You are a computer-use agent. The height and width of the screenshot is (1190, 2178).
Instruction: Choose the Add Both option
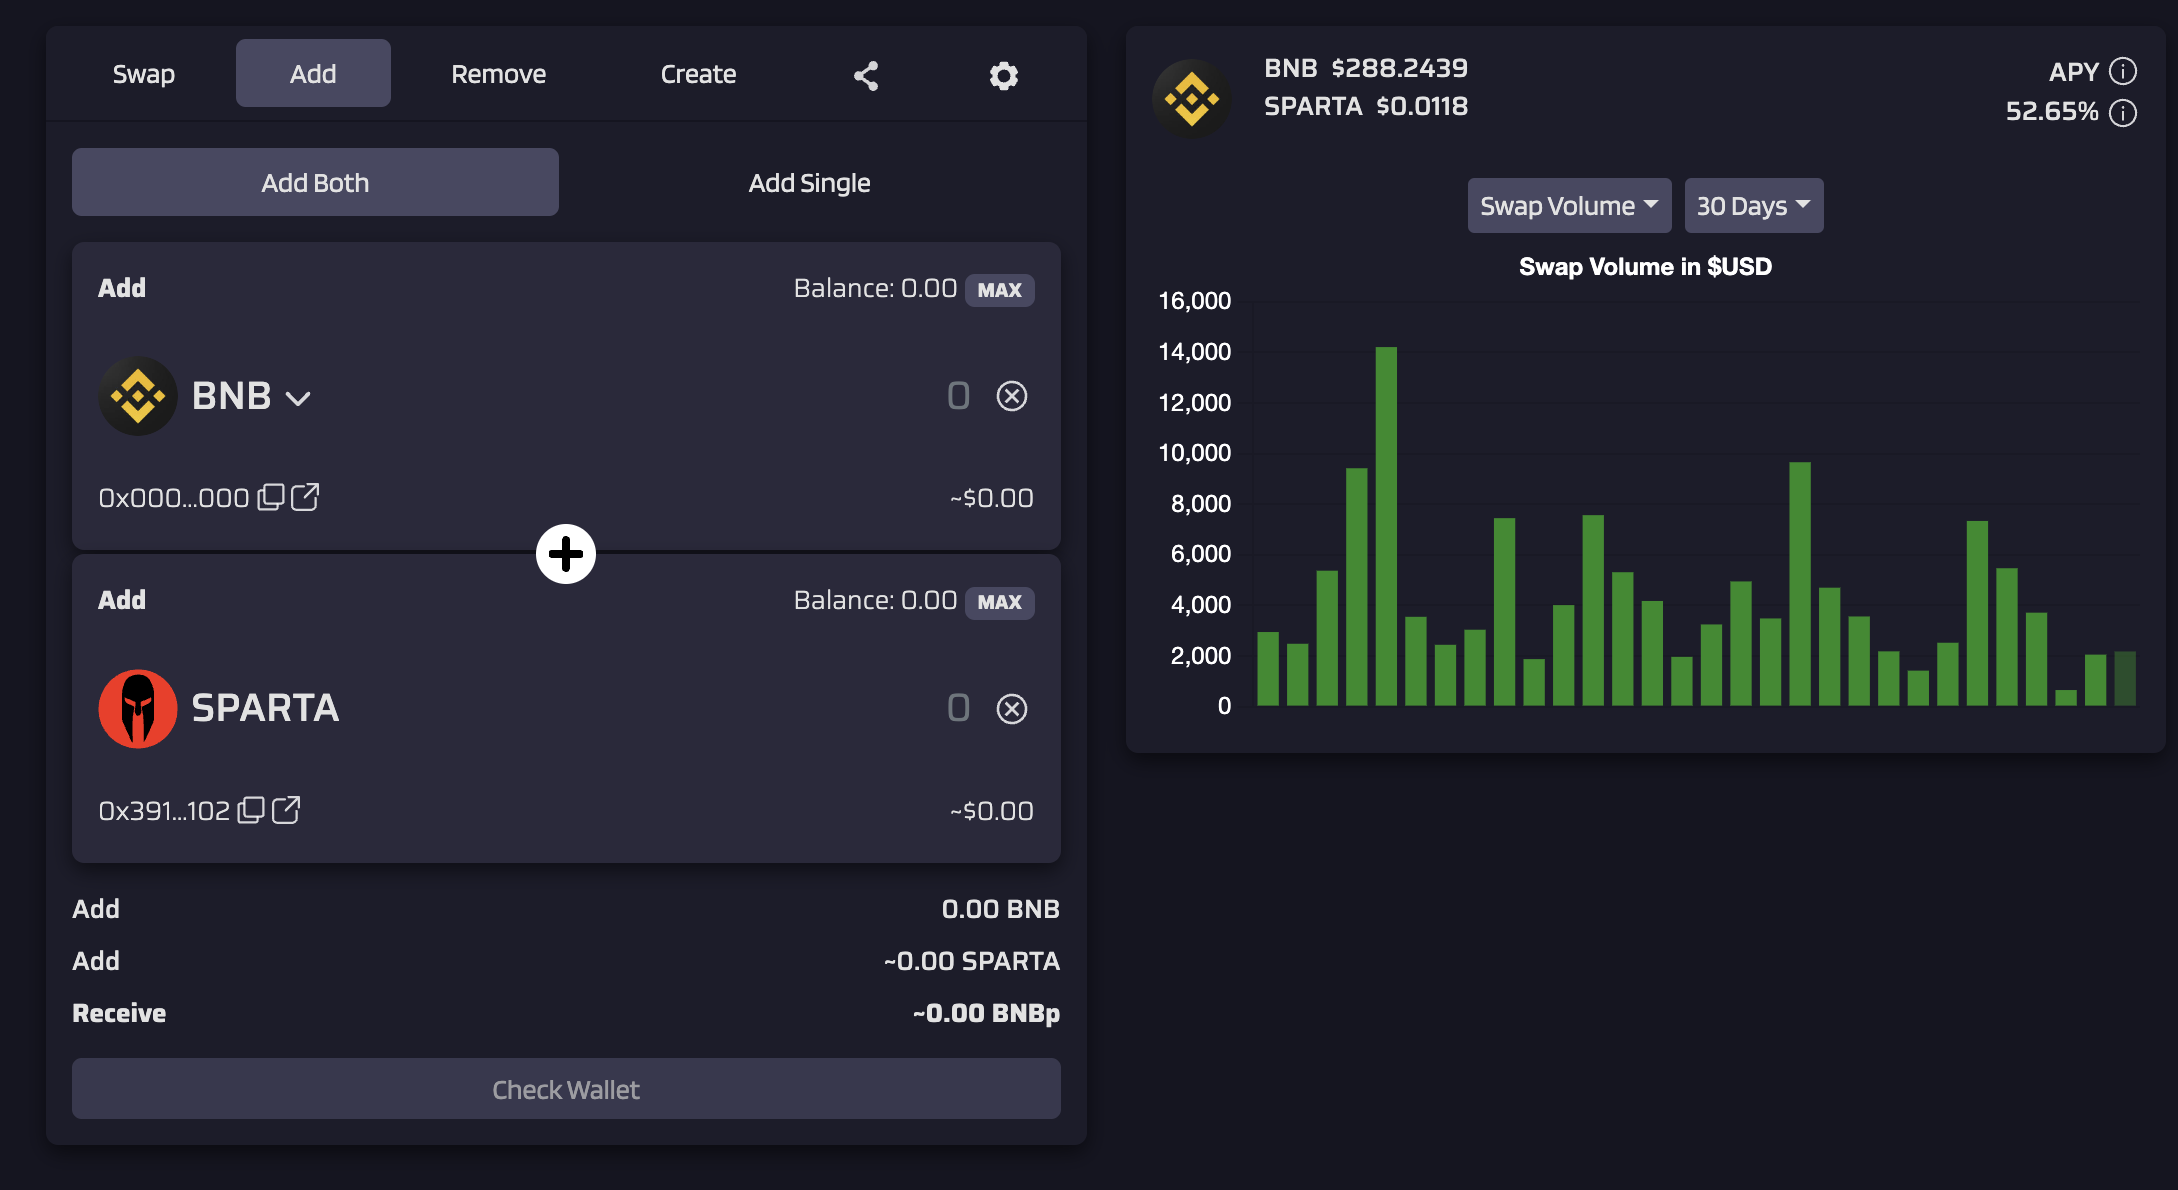tap(315, 182)
